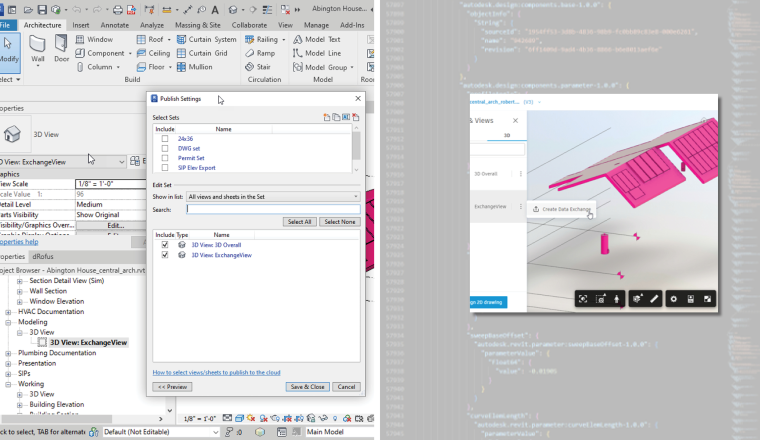Check the Permit Set include box

tap(165, 158)
